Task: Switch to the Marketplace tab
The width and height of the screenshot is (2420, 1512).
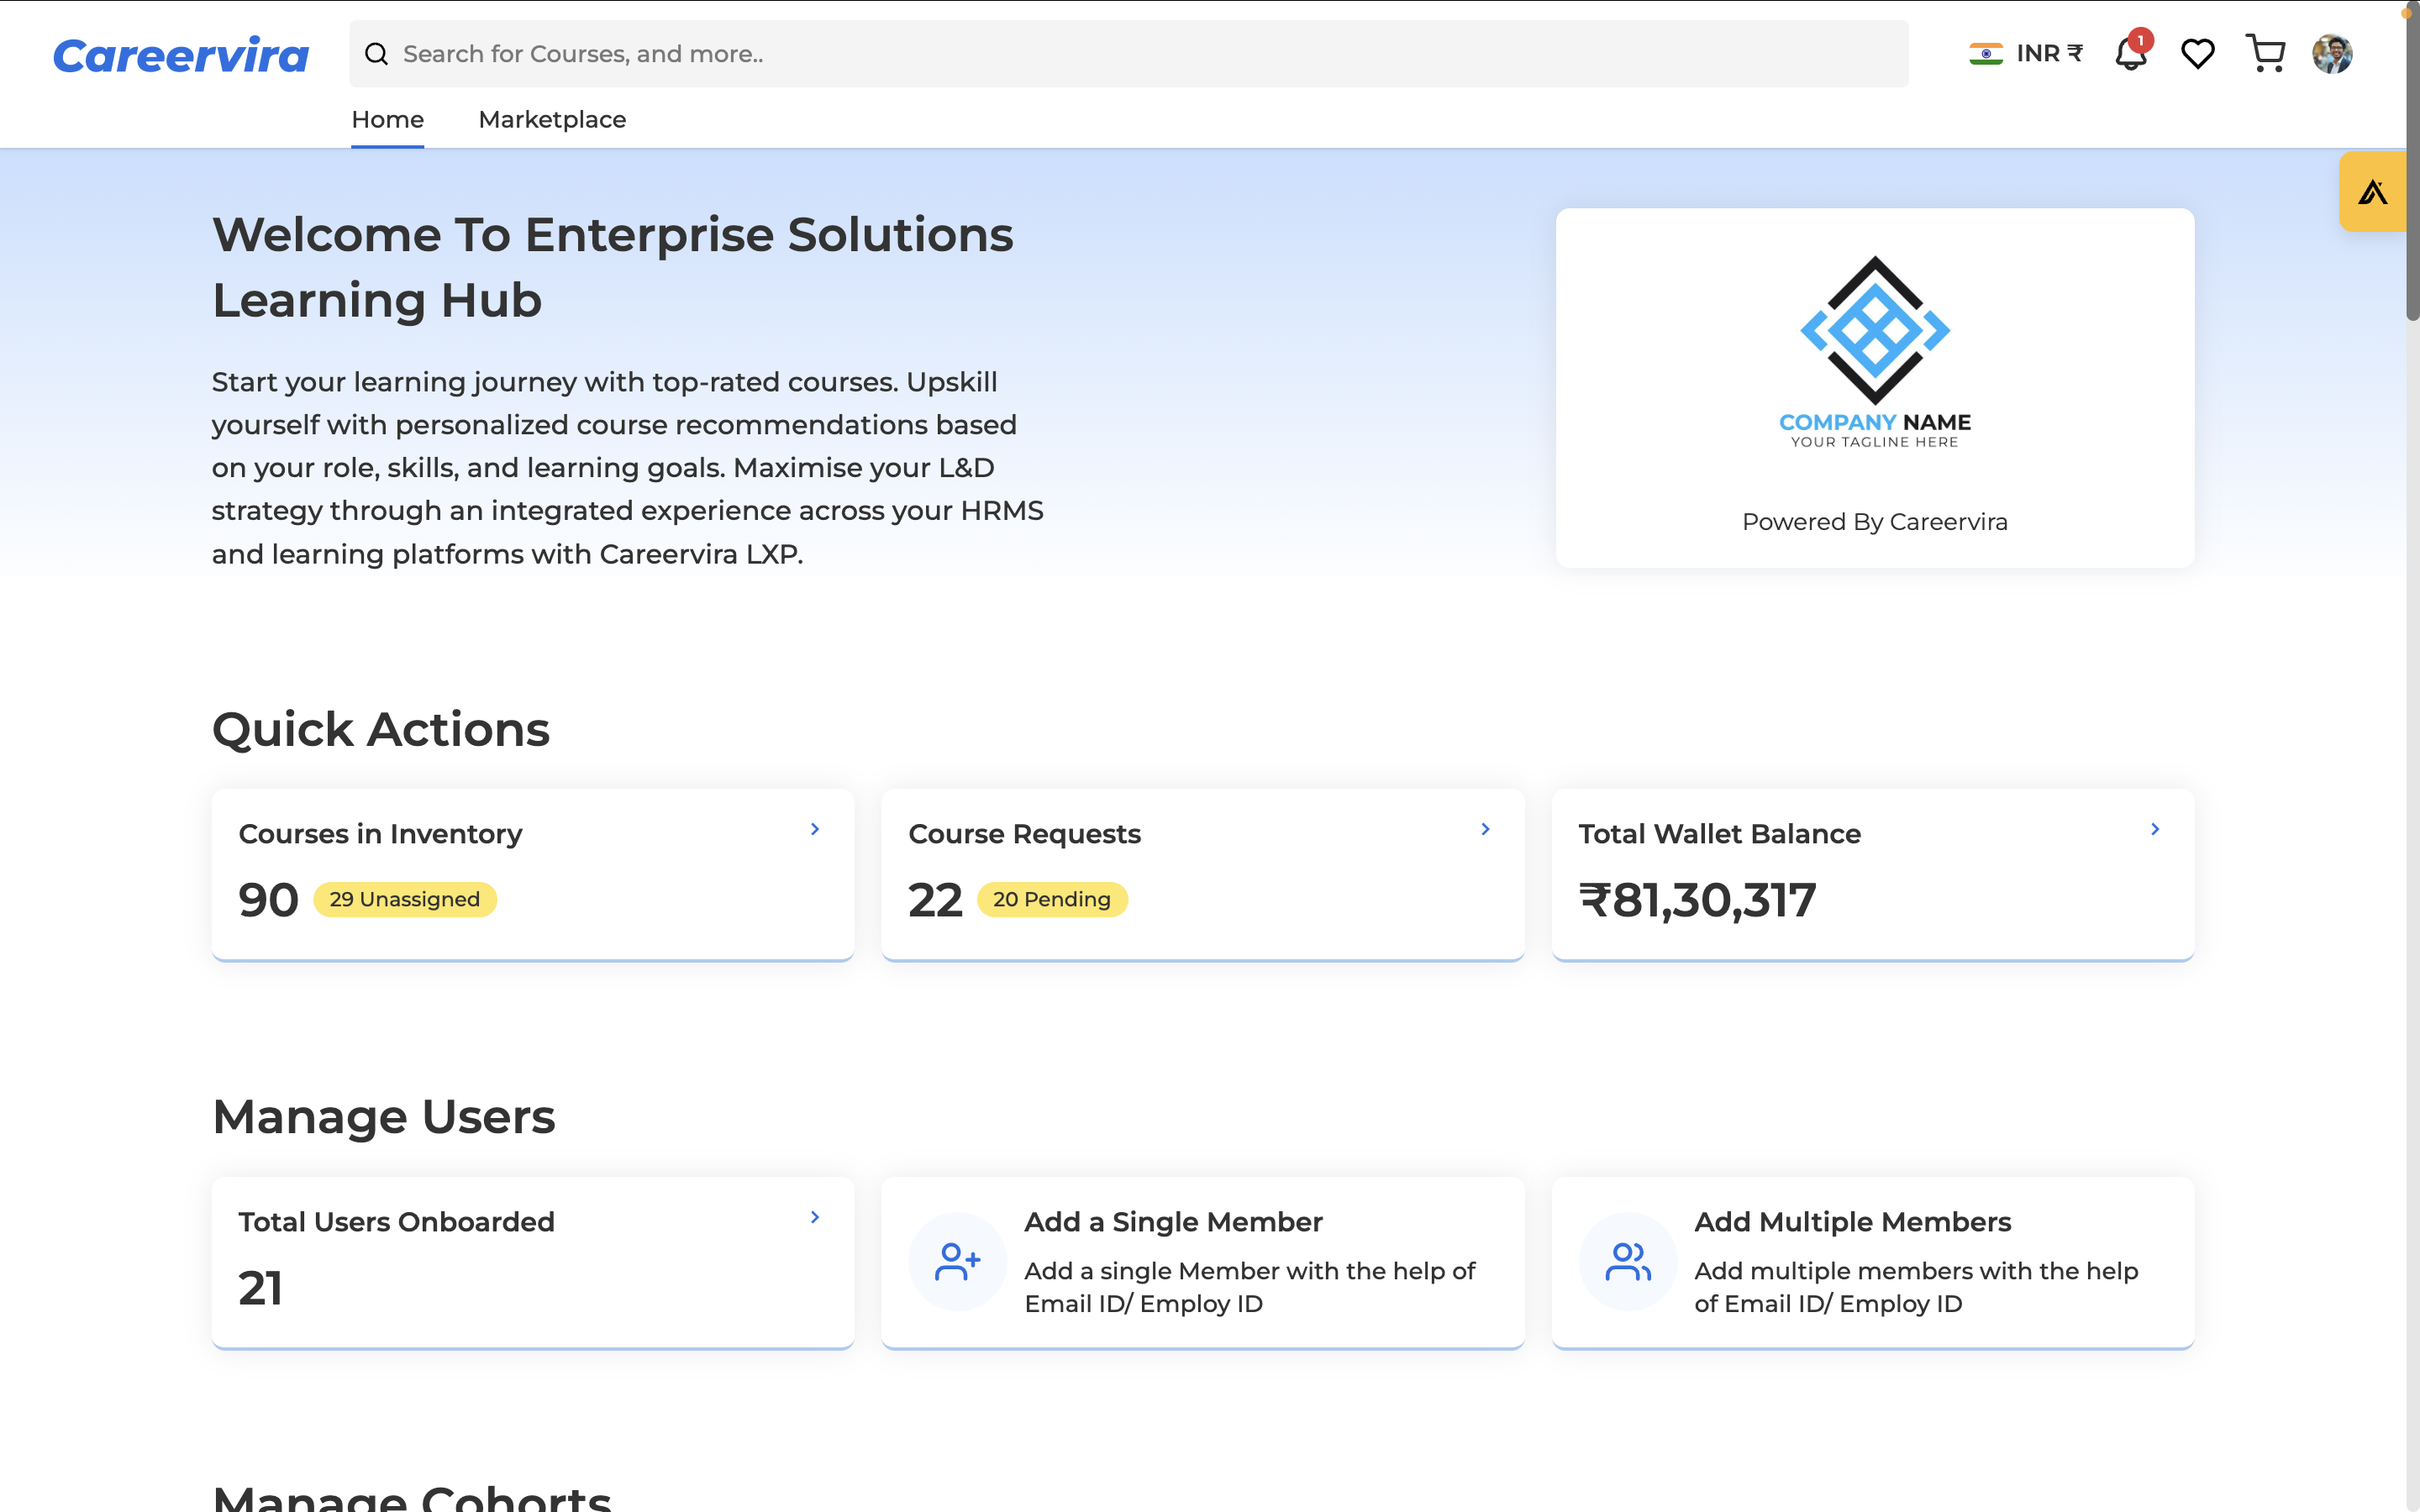Action: (552, 119)
